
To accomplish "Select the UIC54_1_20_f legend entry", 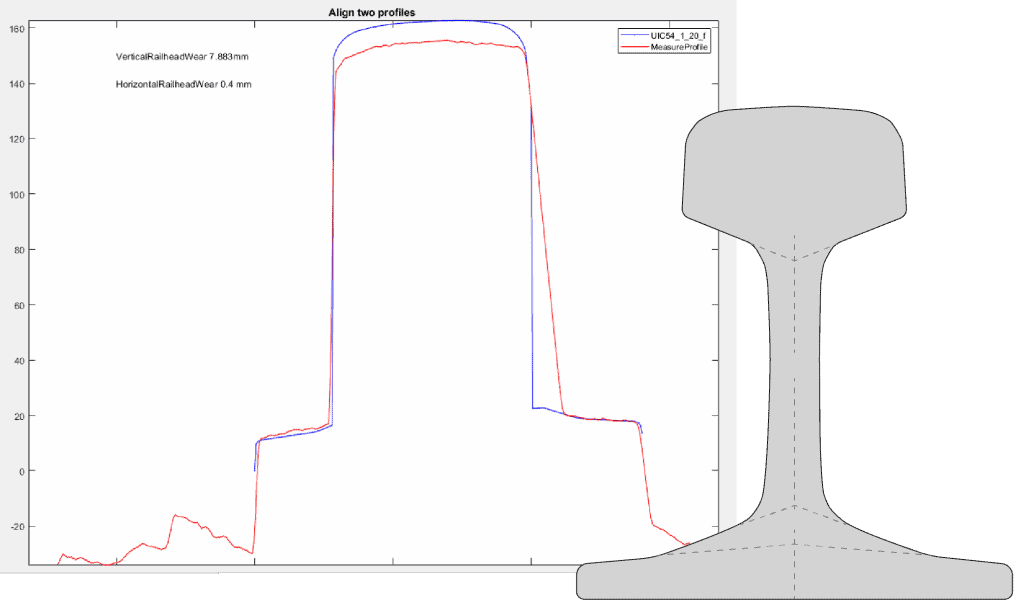I will [679, 35].
